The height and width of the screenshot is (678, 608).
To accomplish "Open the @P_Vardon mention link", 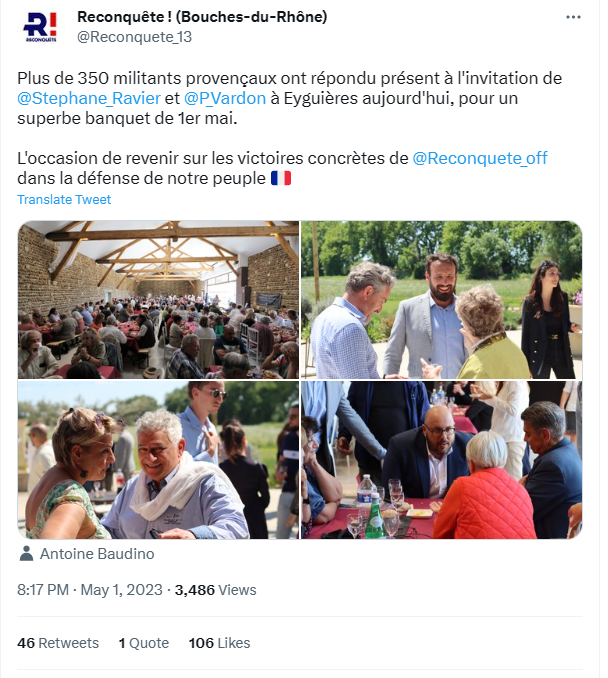I will click(x=225, y=99).
